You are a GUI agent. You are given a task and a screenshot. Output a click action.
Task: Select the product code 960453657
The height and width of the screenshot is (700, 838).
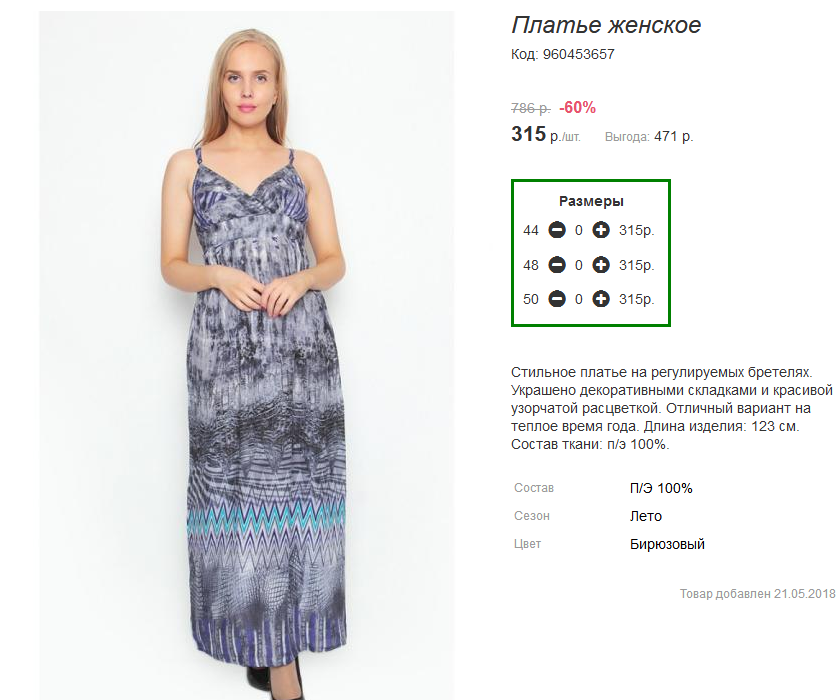click(x=578, y=54)
